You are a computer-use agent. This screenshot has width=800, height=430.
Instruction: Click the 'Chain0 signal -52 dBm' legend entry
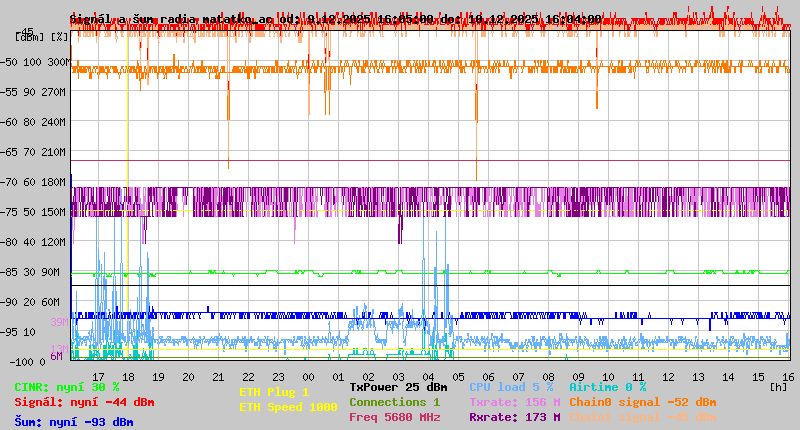(x=643, y=402)
